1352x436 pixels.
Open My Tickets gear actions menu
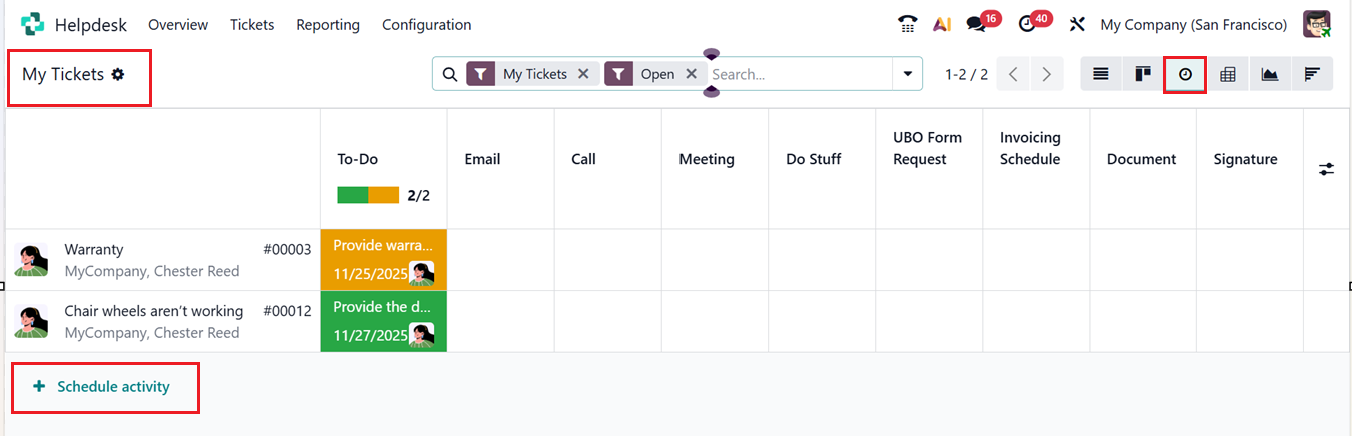pyautogui.click(x=118, y=74)
